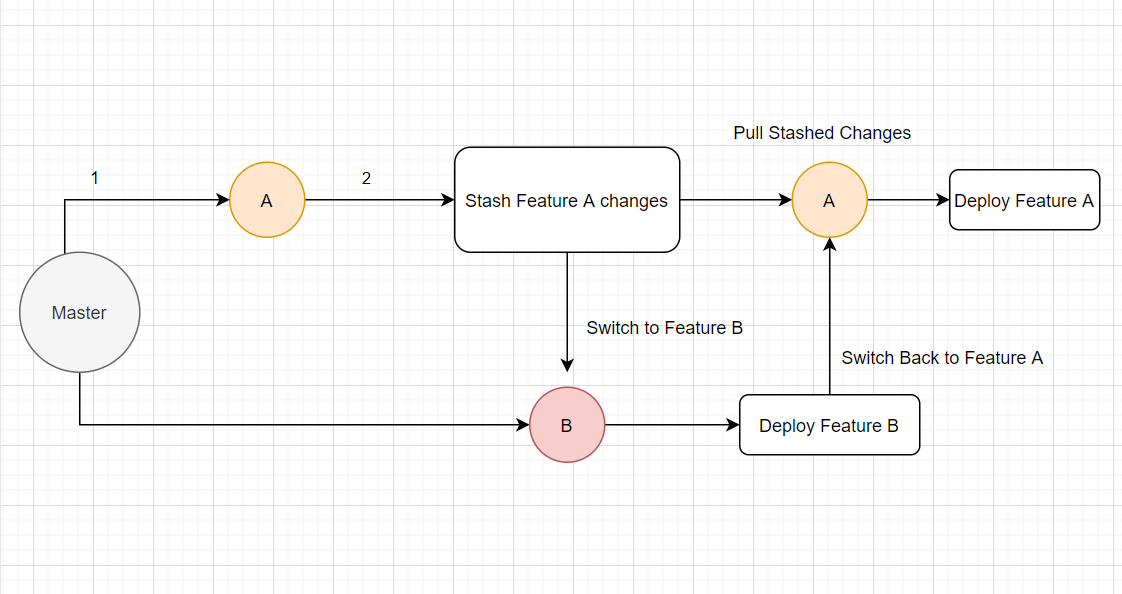
Task: Select edge label 1 near Master
Action: 94,178
